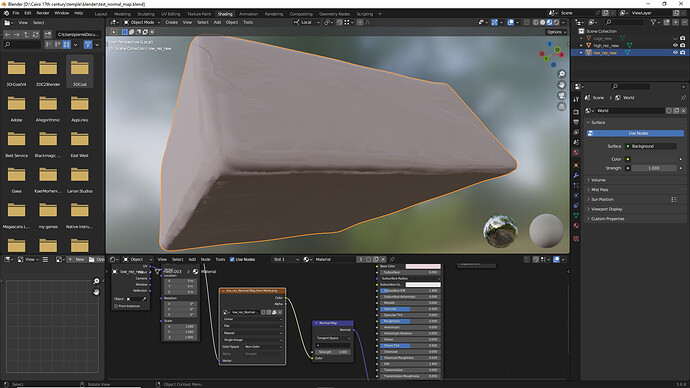
Task: Click the UV editor zoom magnifier icon
Action: click(x=96, y=281)
